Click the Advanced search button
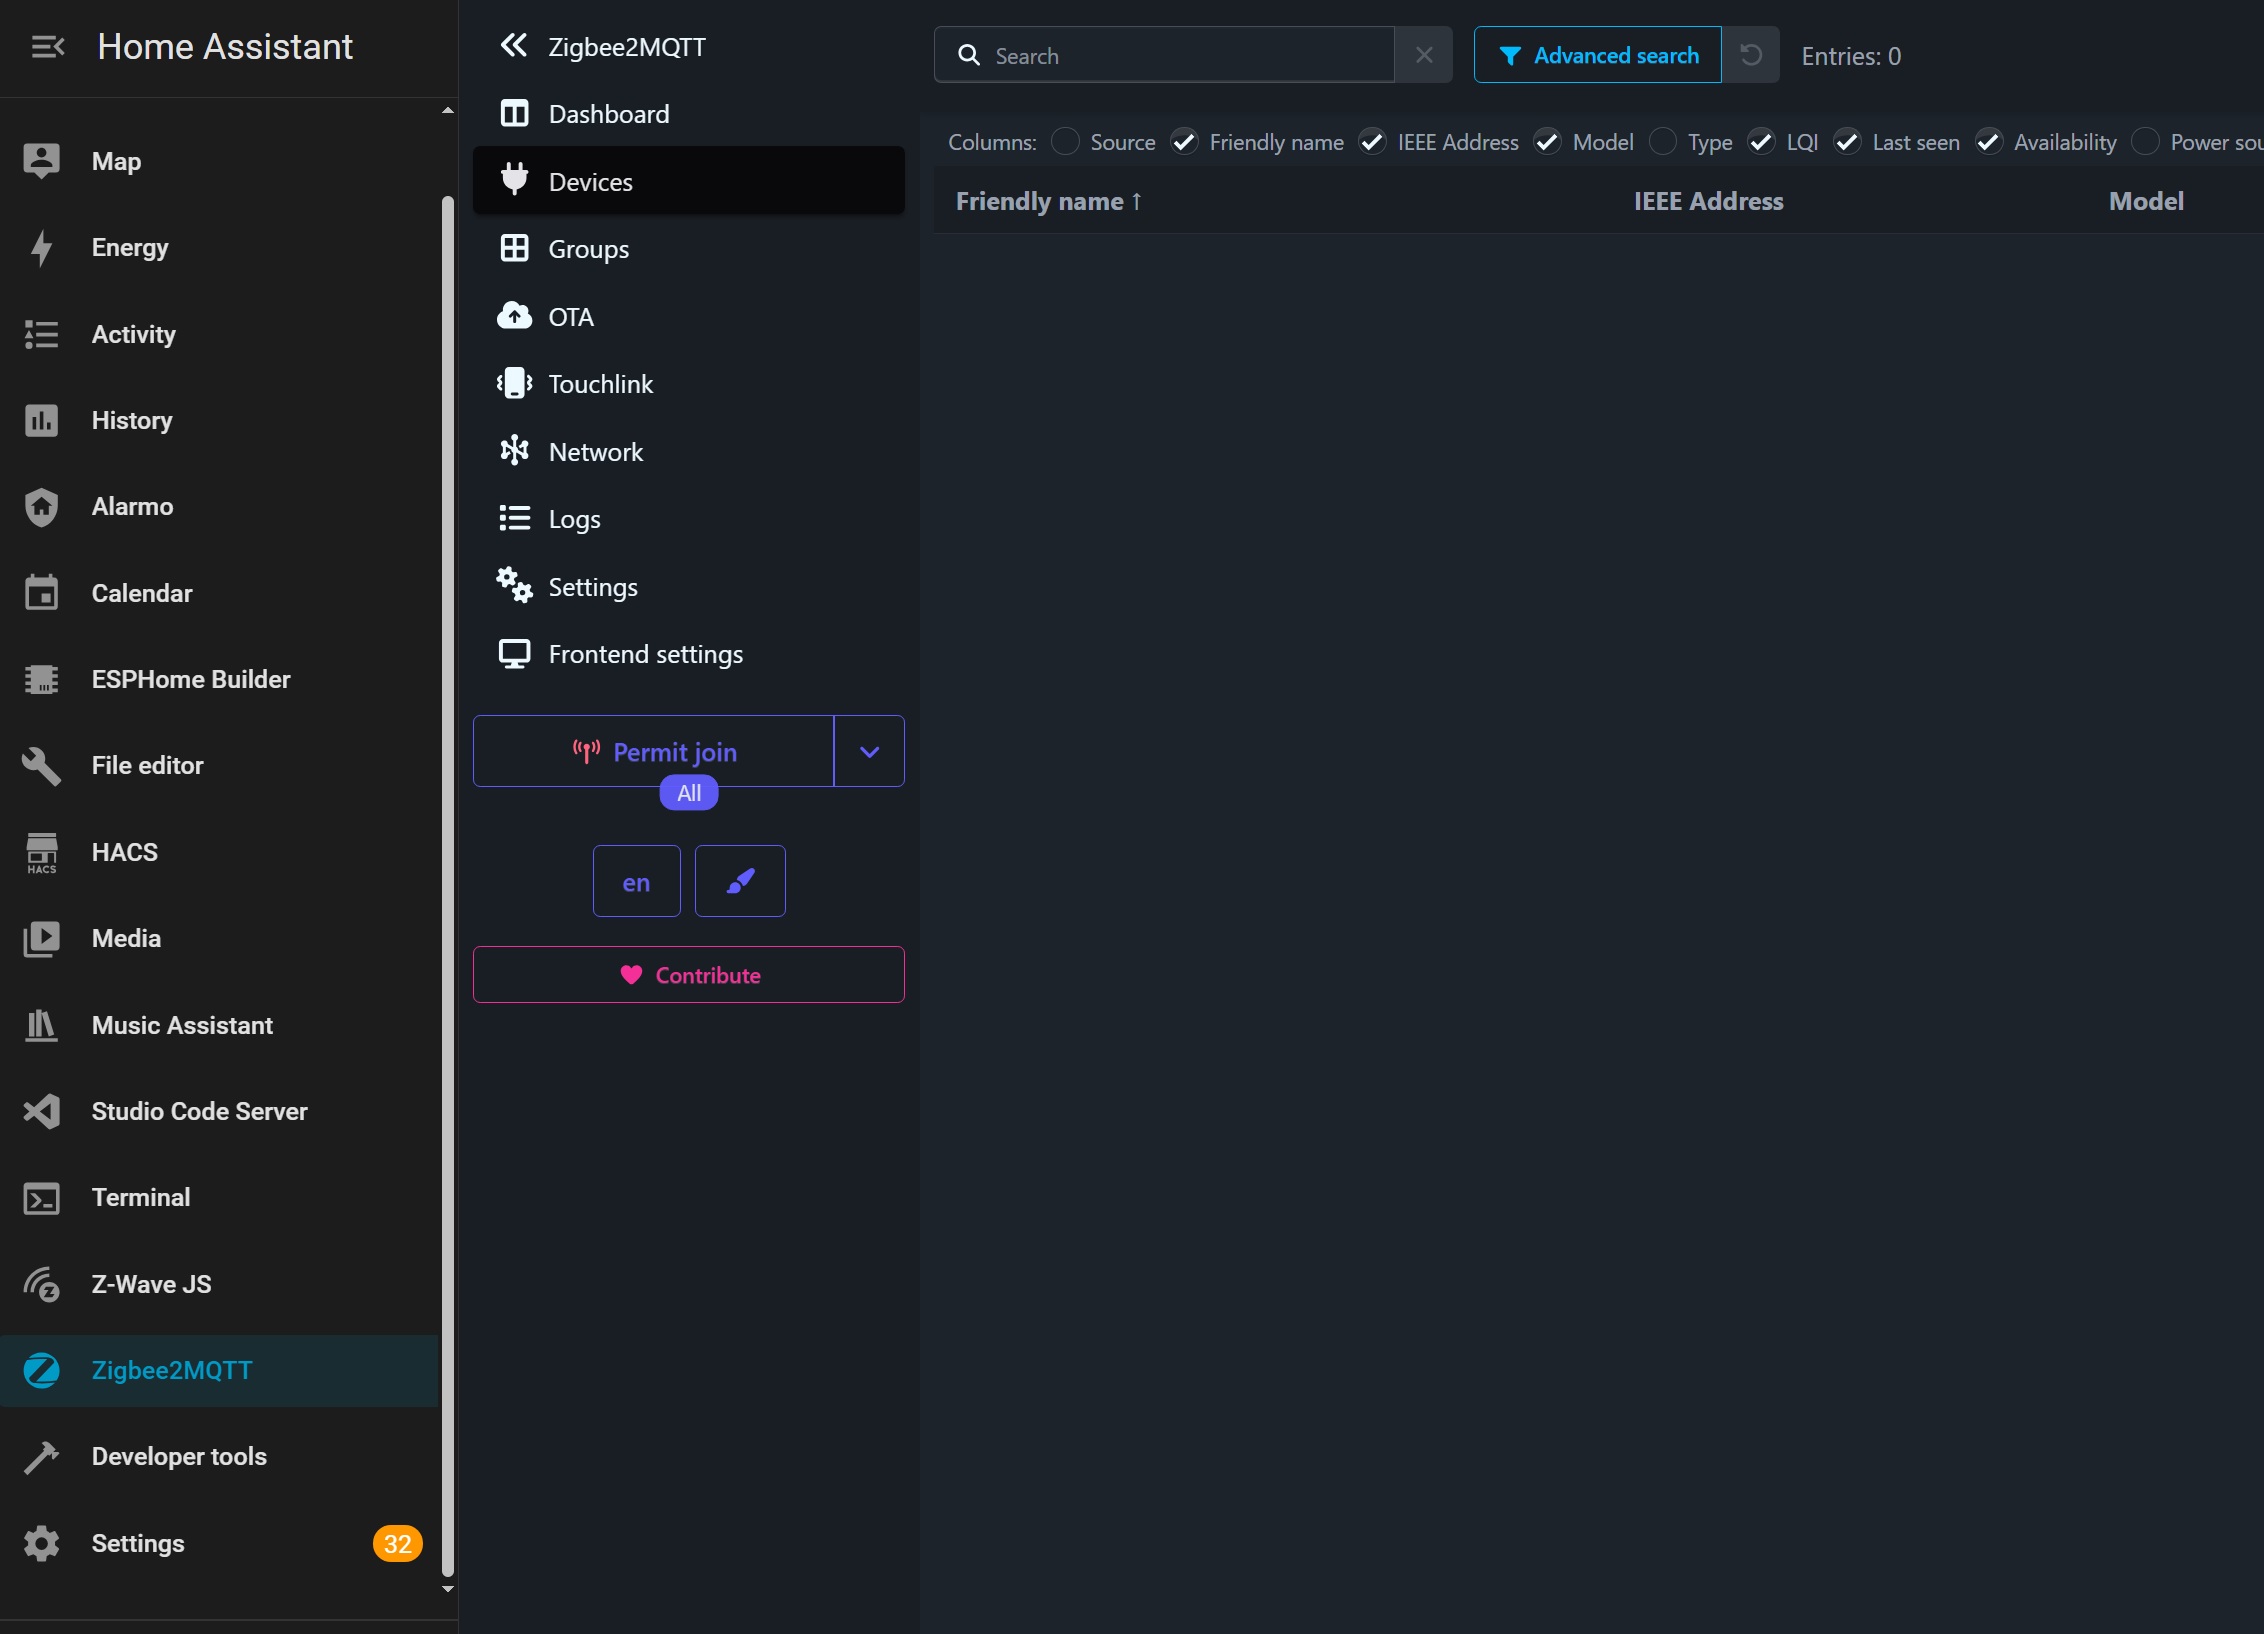 (1597, 55)
